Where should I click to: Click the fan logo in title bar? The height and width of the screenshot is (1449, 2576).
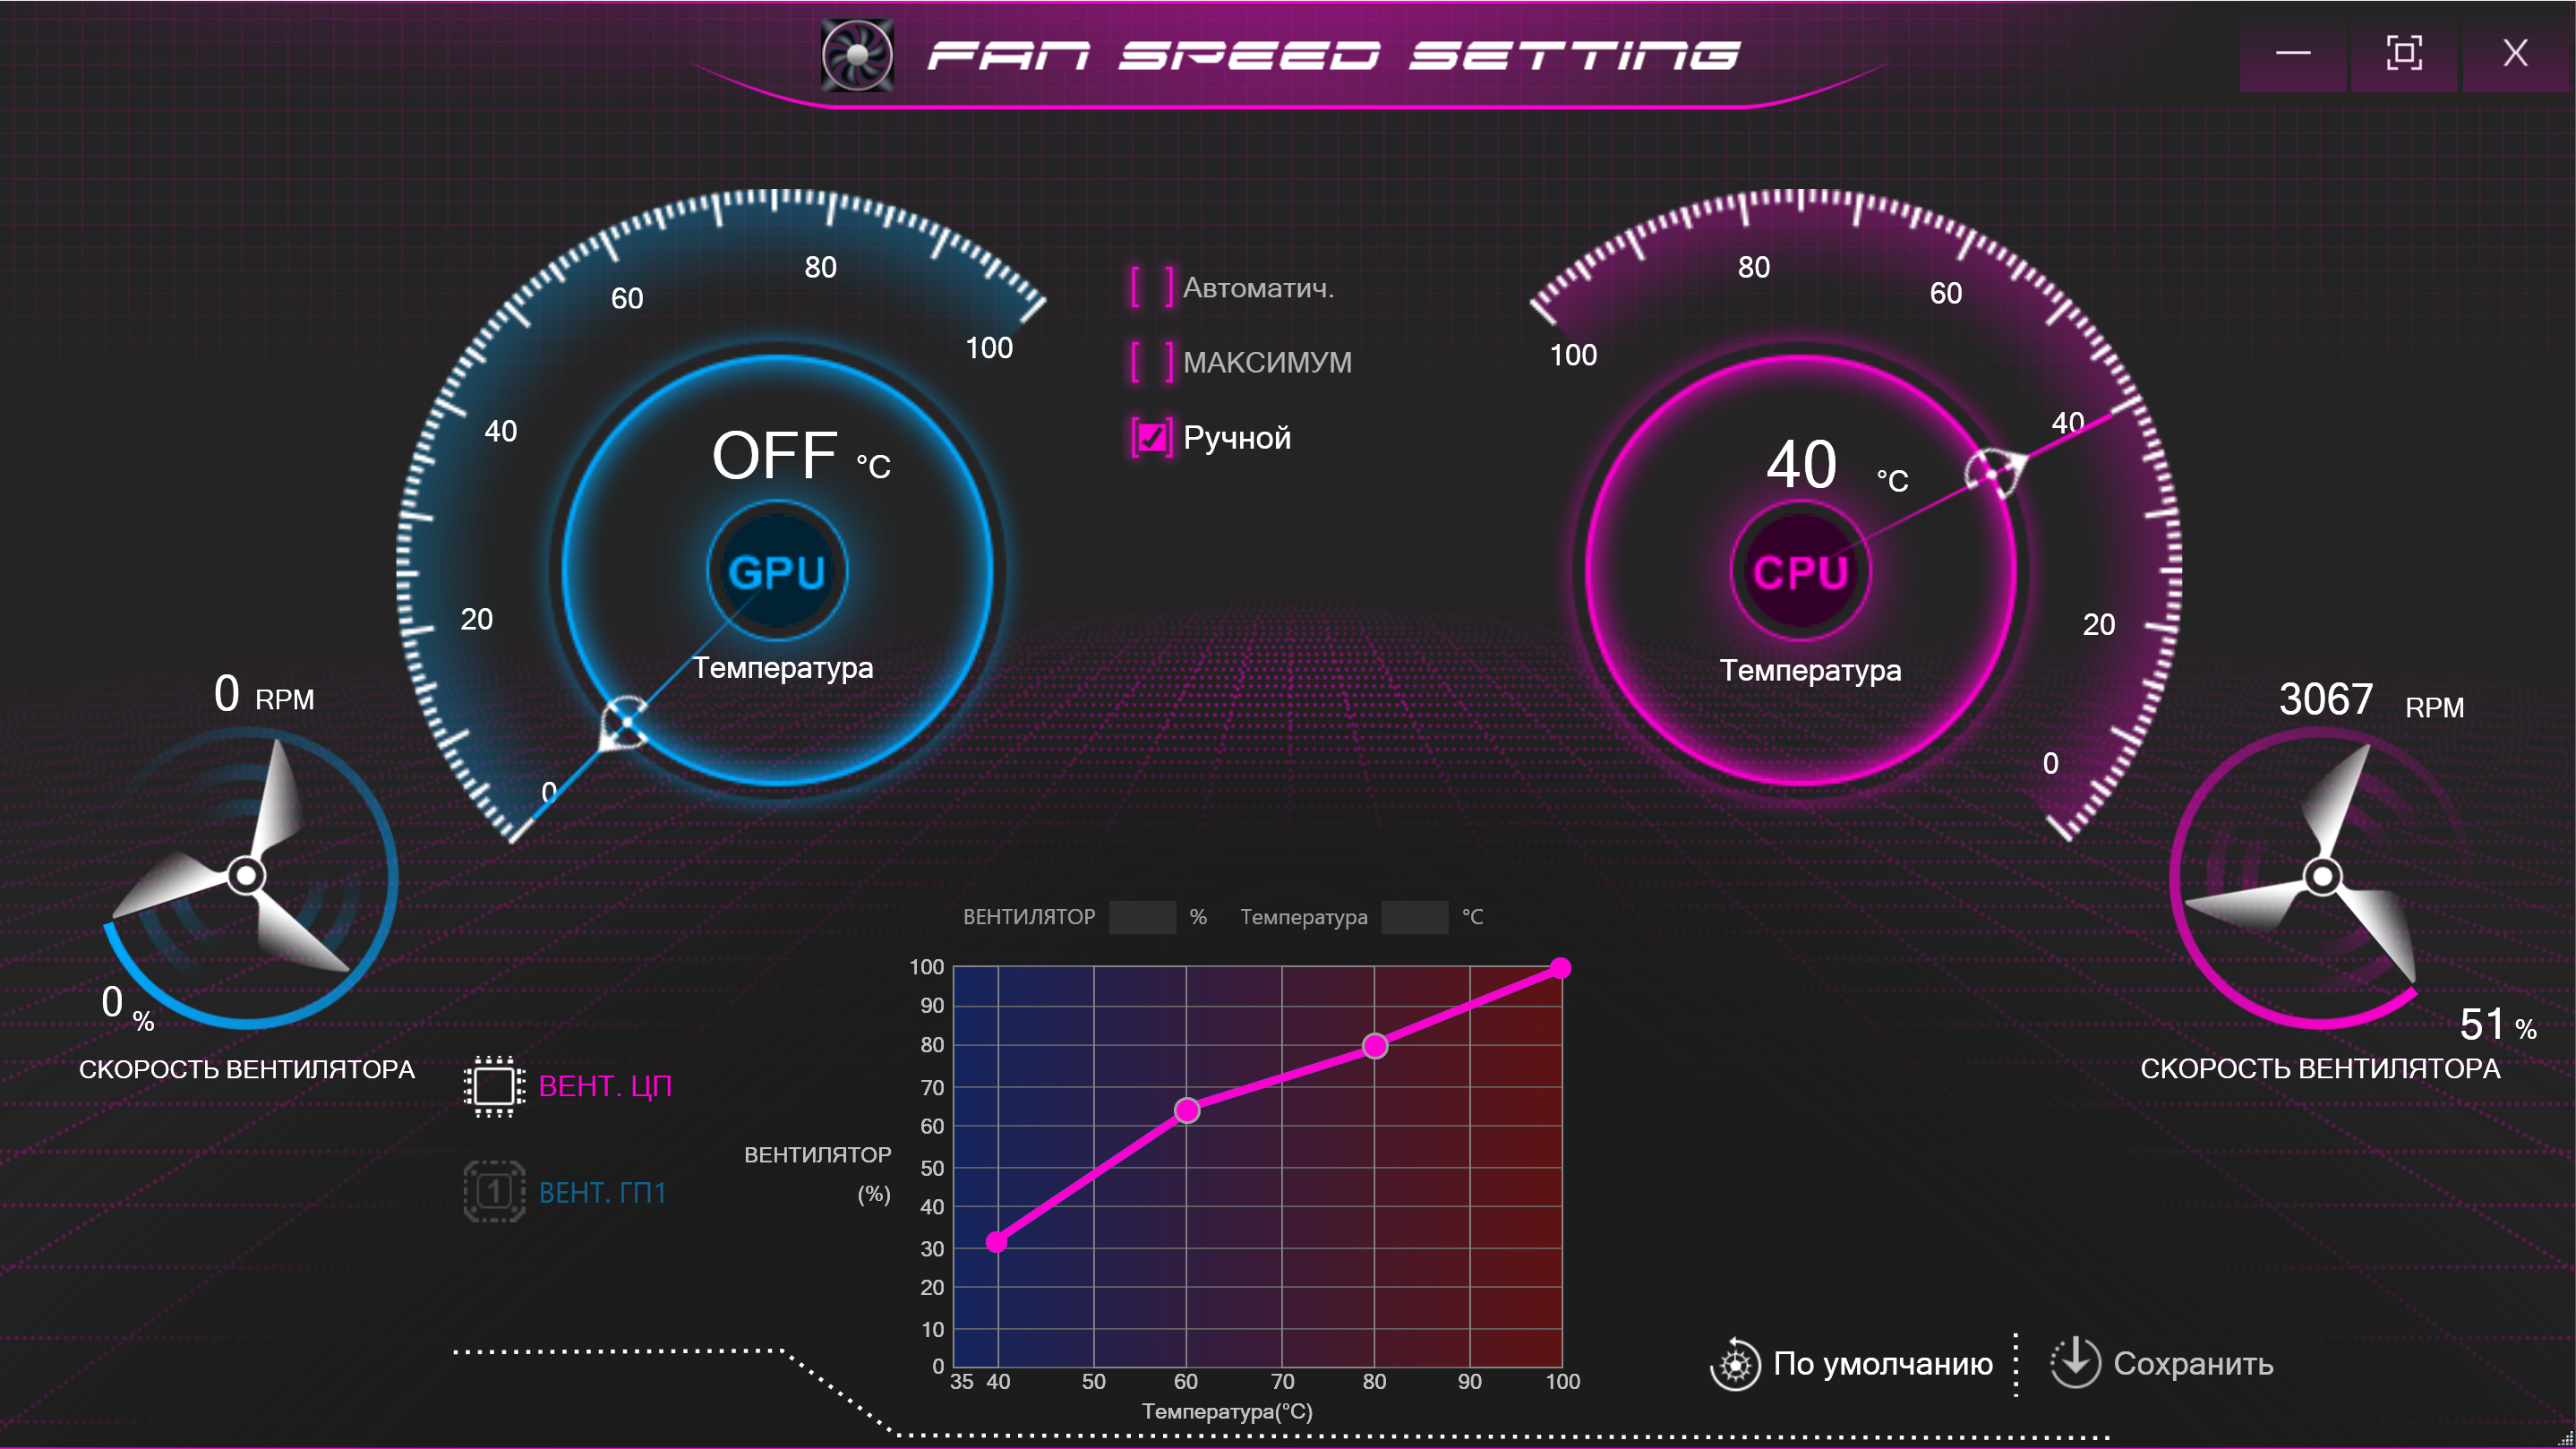[x=857, y=54]
